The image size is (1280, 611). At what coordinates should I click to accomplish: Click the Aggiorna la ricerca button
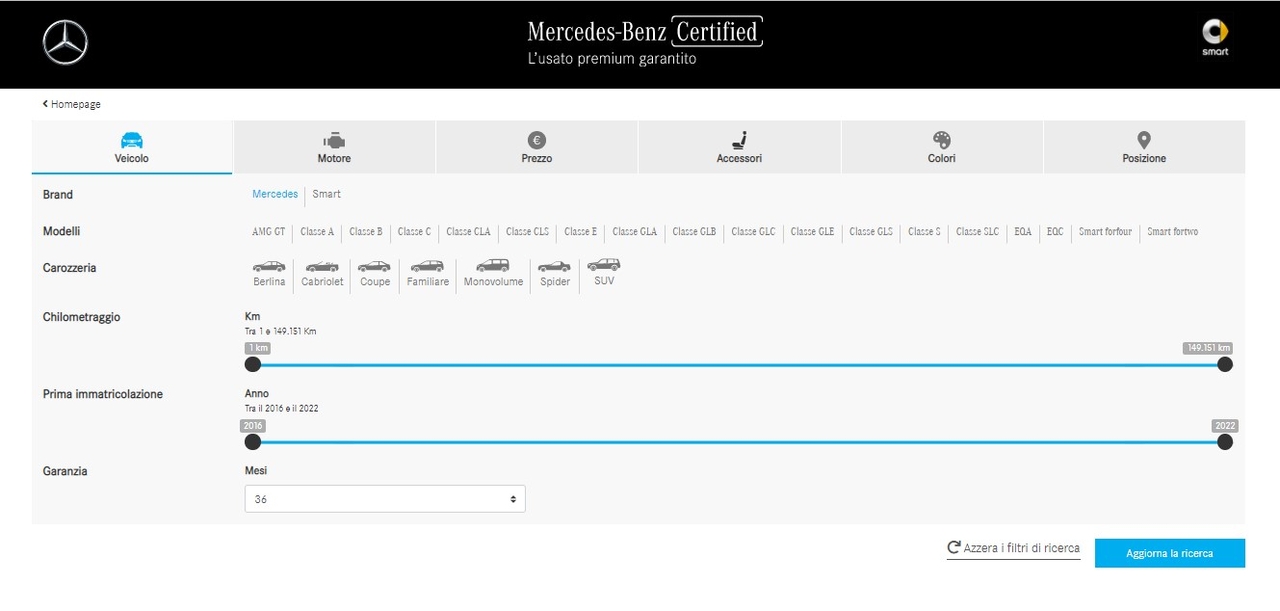pyautogui.click(x=1170, y=553)
